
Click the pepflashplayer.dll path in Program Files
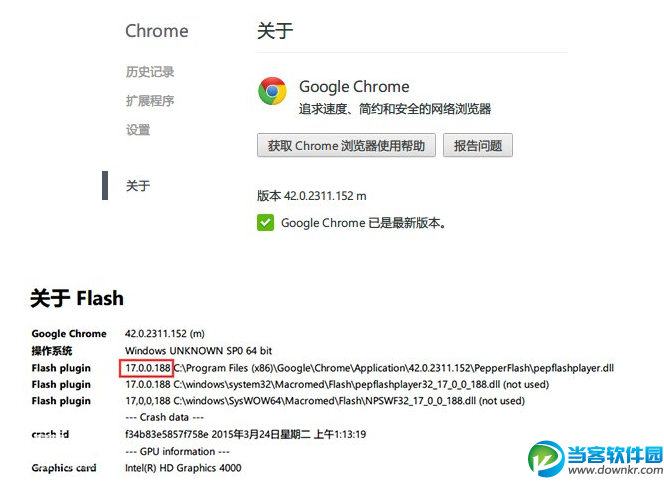pos(394,368)
